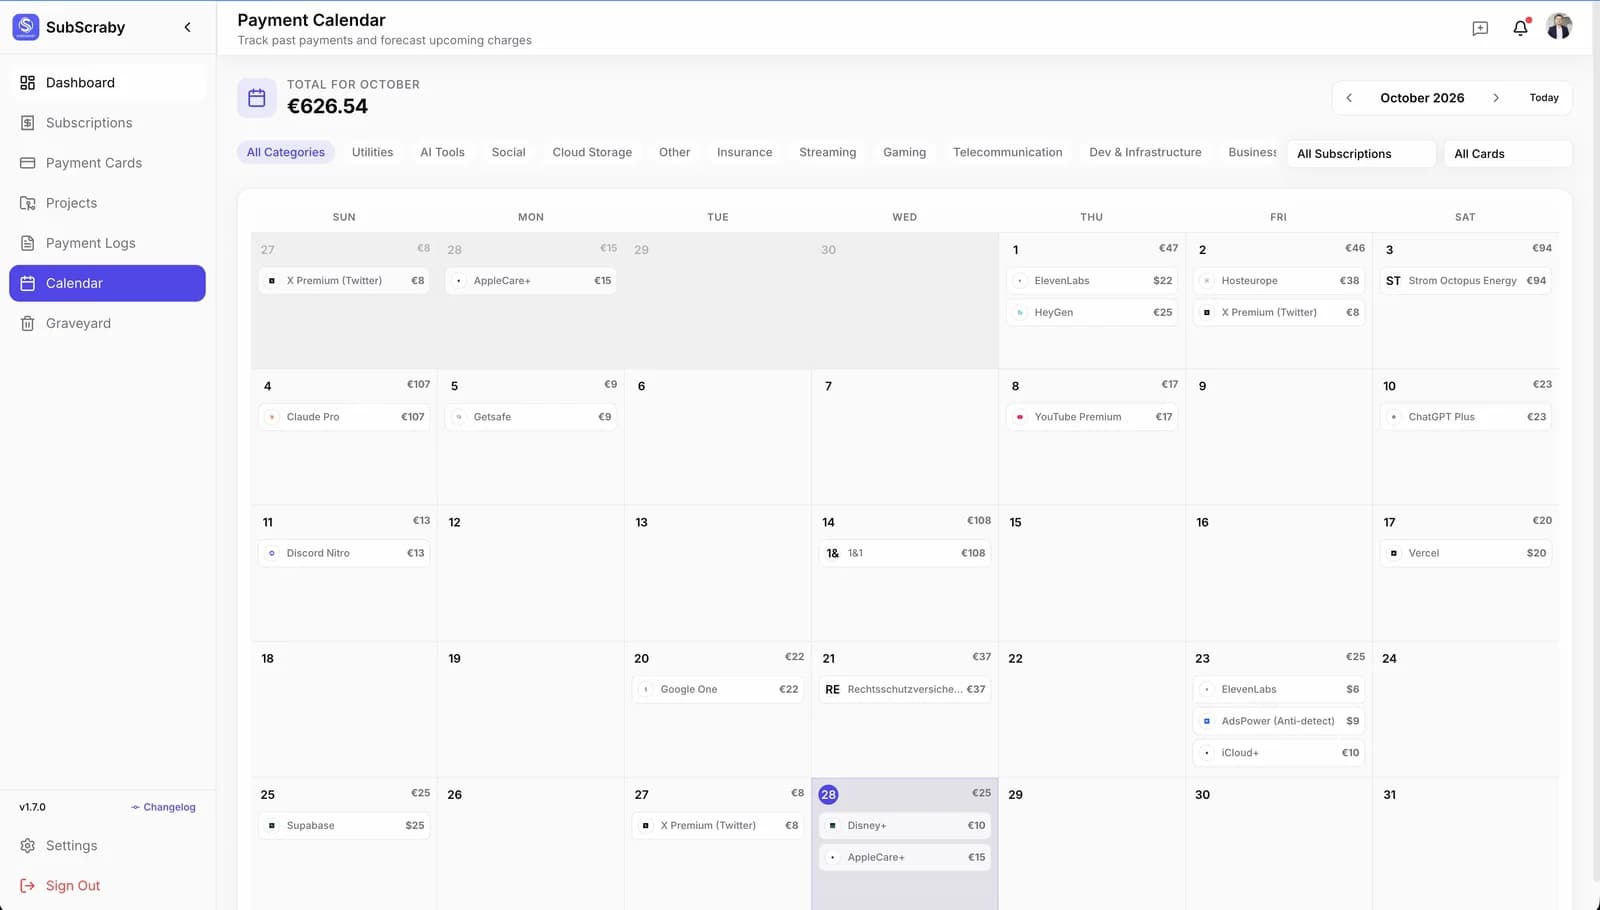Open the Payment Cards page
Screen dimensions: 1600x910
107,163
